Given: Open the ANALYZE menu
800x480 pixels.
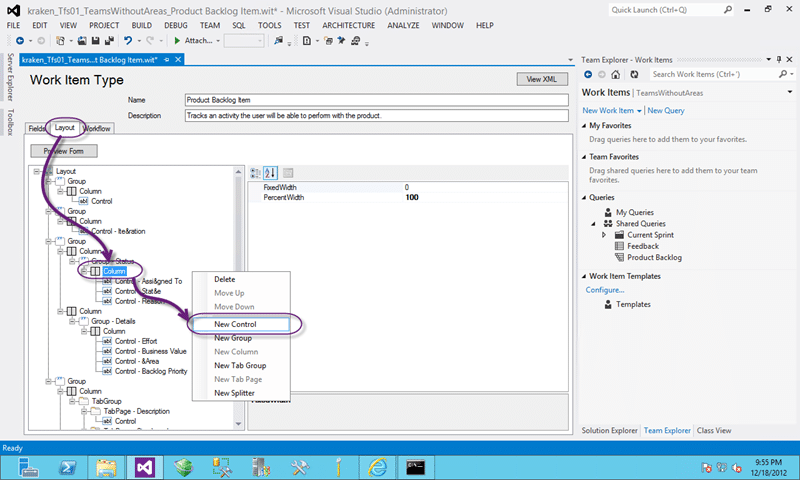Looking at the screenshot, I should point(403,26).
